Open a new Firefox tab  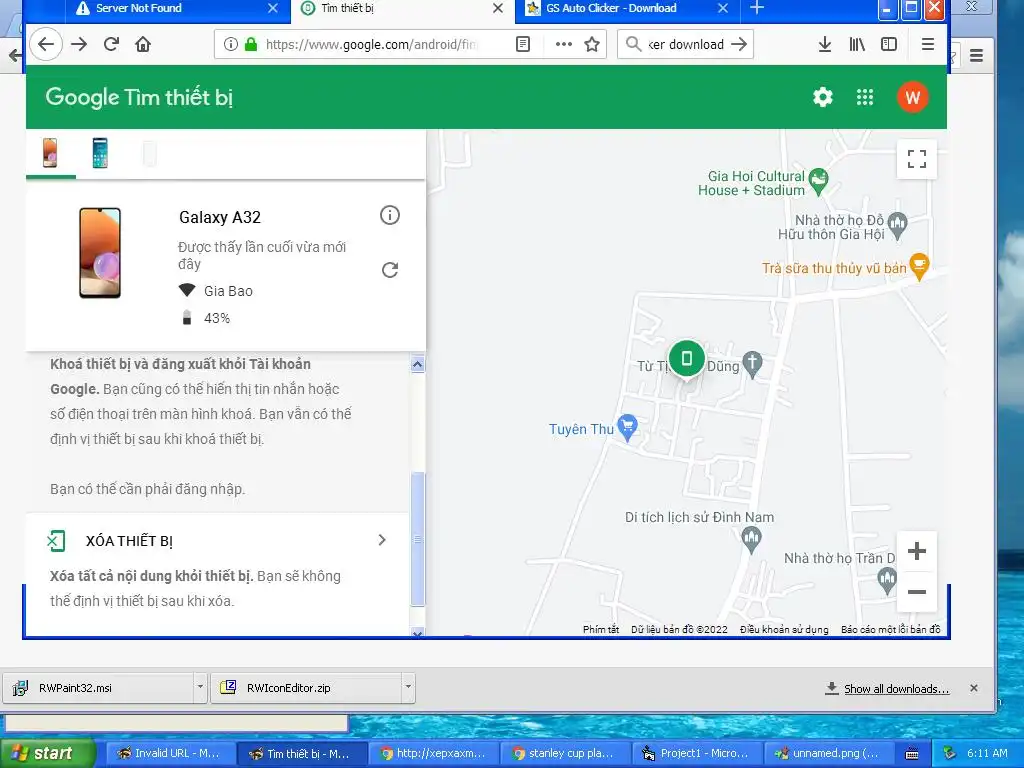click(756, 8)
